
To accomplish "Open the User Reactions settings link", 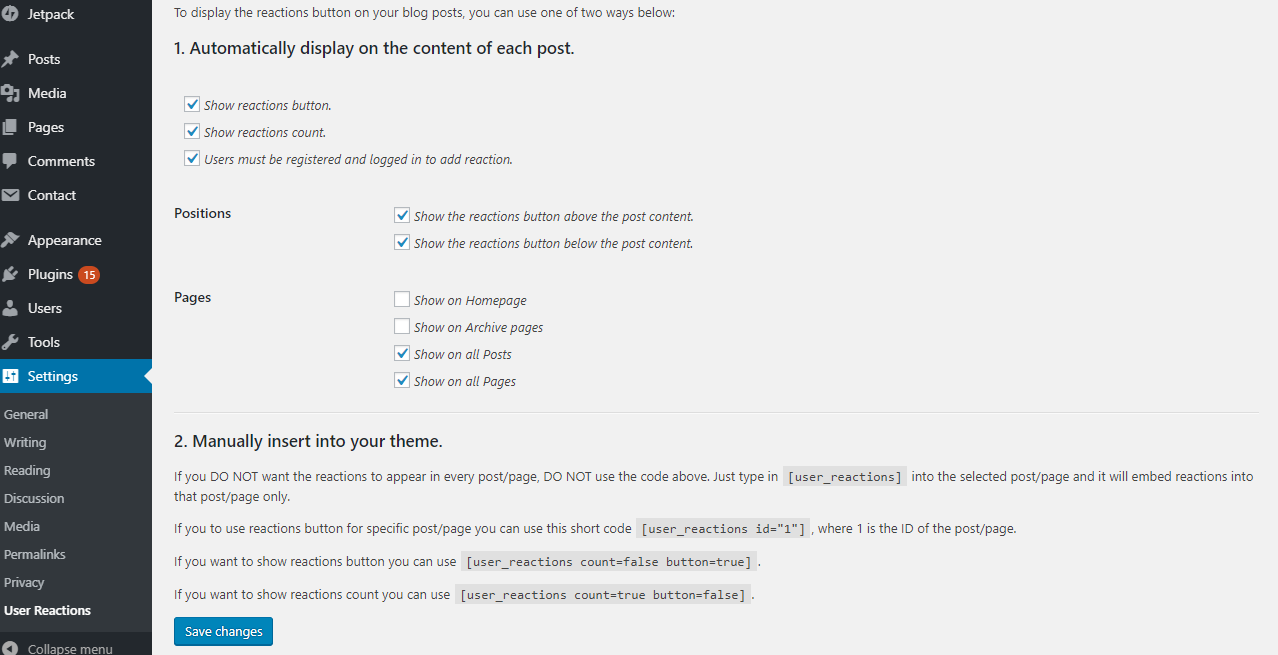I will coord(47,610).
